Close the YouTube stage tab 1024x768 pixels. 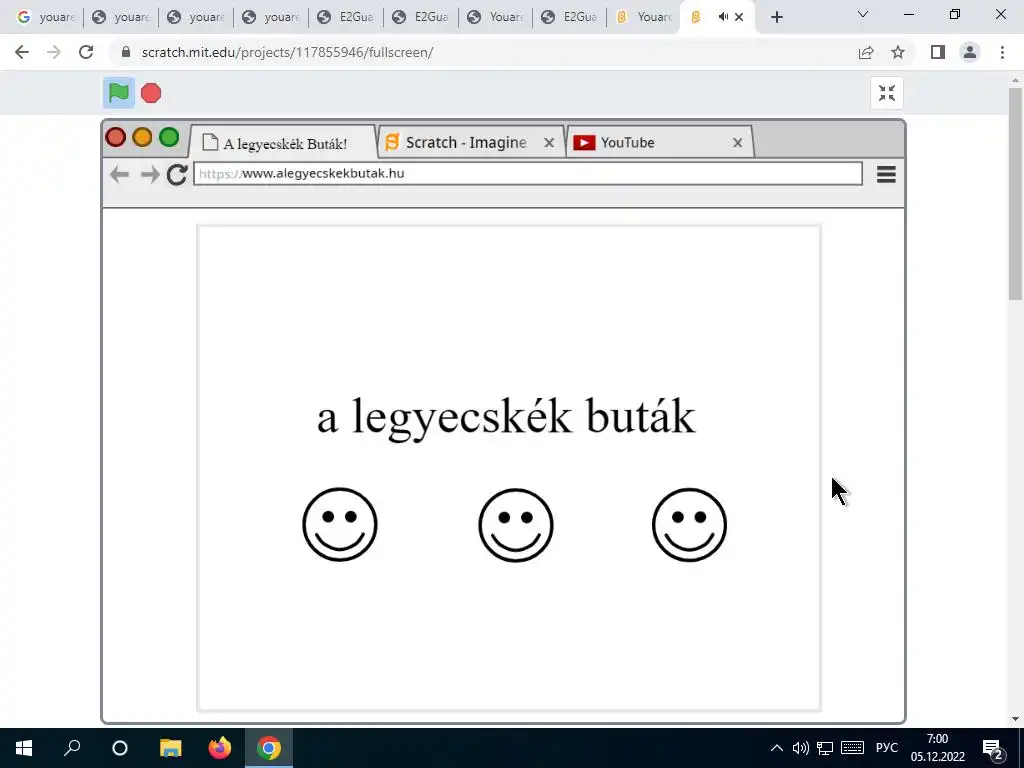[x=737, y=142]
